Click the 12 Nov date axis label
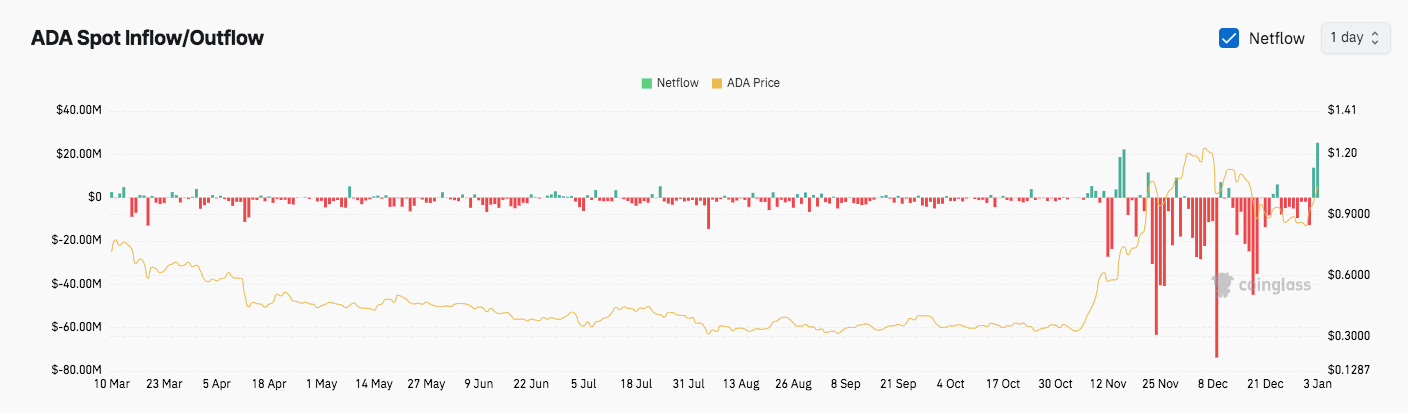Viewport: 1408px width, 413px height. pyautogui.click(x=1108, y=383)
